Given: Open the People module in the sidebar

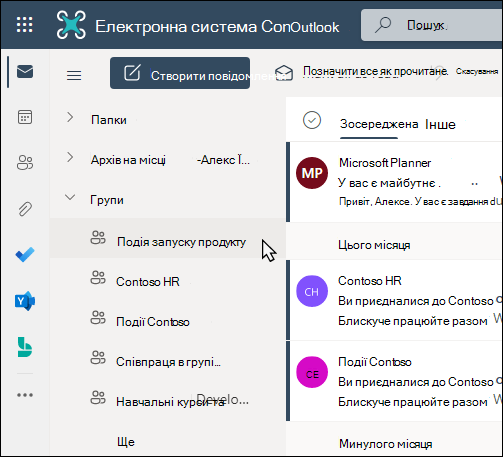Looking at the screenshot, I should [25, 163].
